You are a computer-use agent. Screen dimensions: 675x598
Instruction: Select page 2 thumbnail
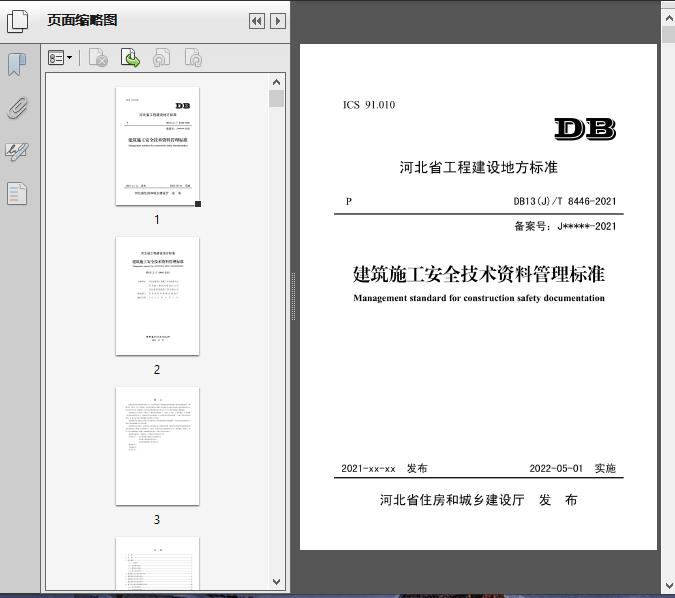point(158,296)
